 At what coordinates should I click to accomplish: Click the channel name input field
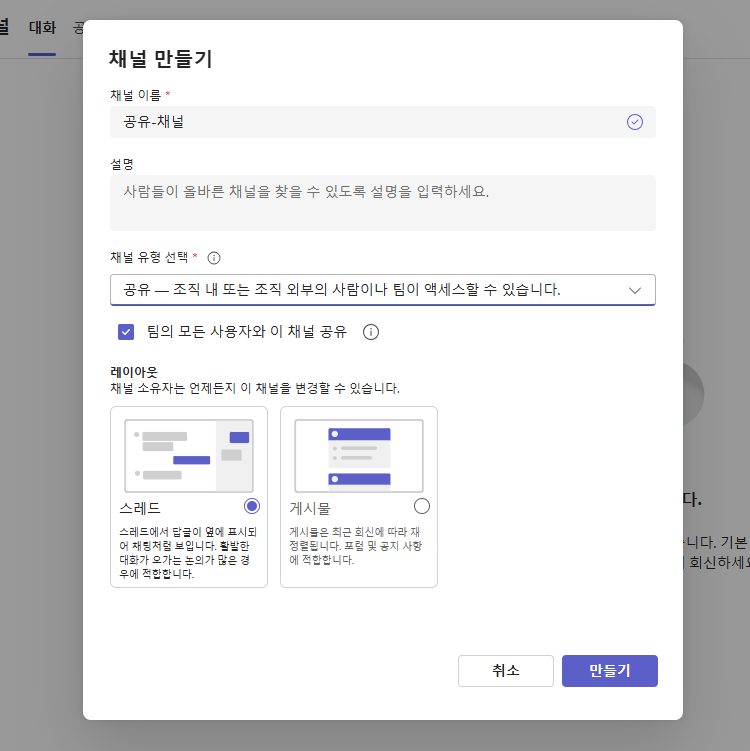pyautogui.click(x=382, y=122)
